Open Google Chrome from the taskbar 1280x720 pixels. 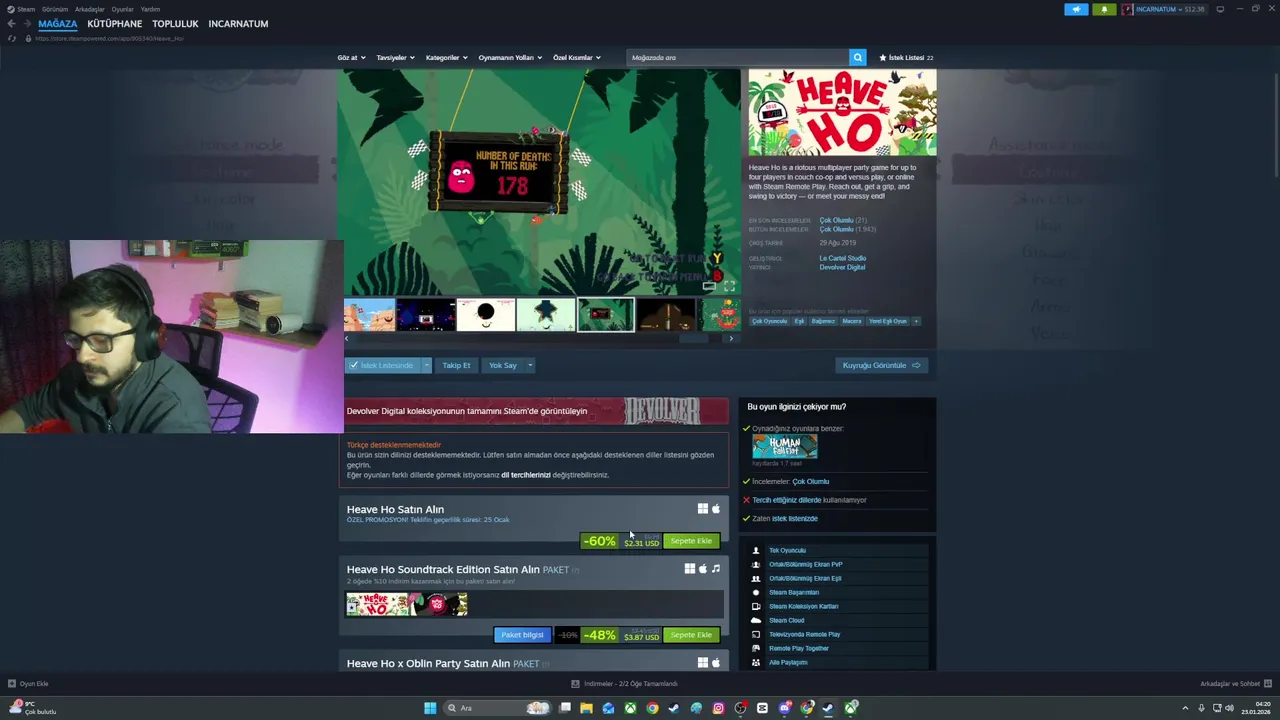[x=652, y=708]
